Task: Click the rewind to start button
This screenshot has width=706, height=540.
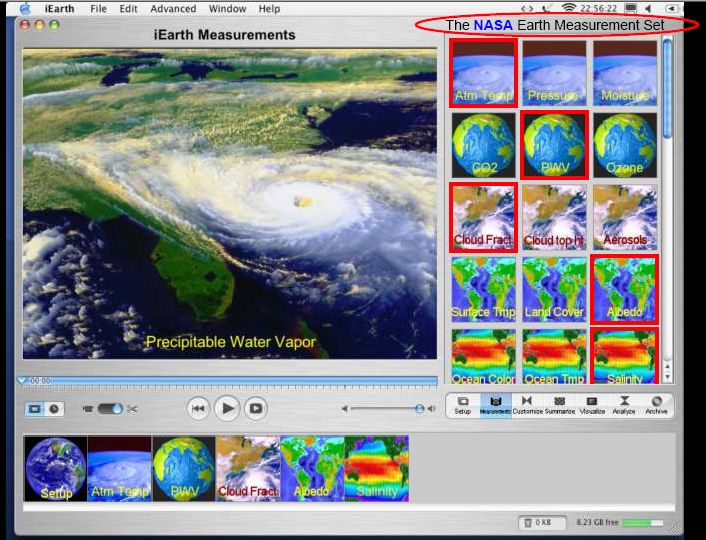Action: tap(199, 408)
